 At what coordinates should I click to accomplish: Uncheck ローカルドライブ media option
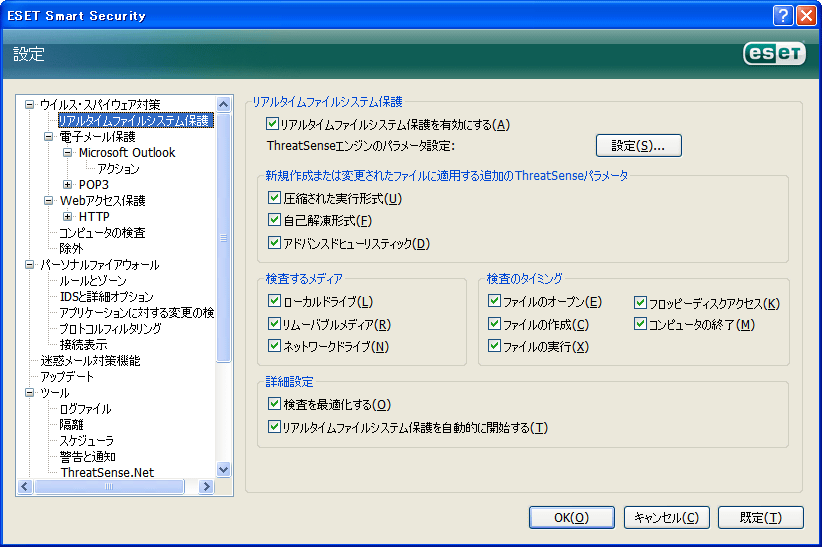pos(274,301)
